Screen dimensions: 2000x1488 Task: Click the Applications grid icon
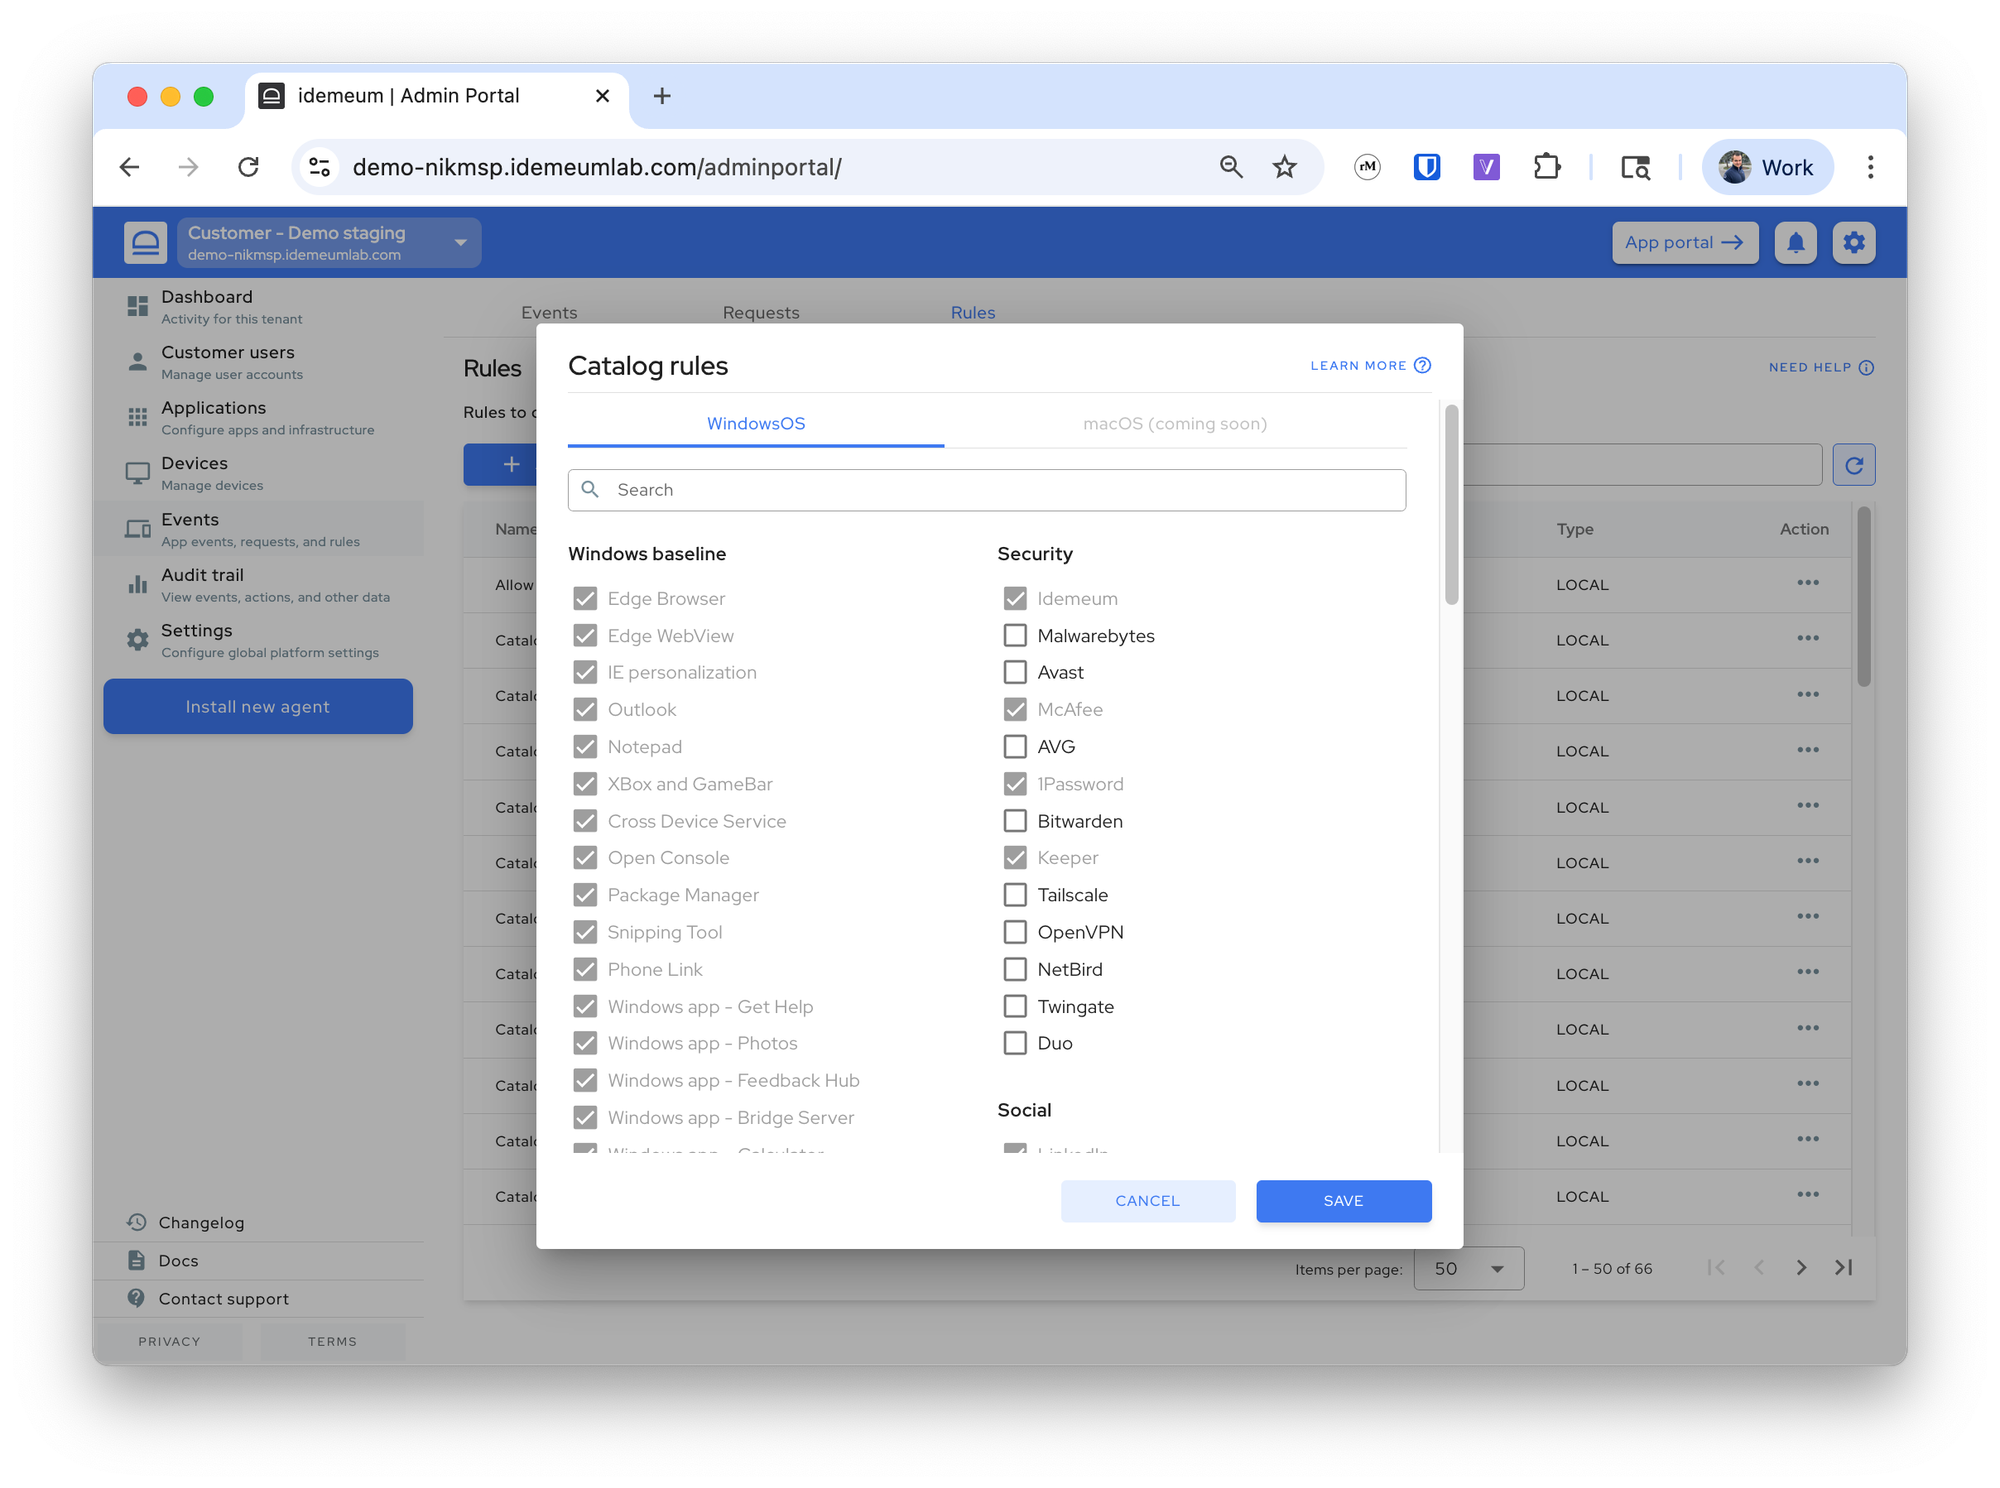(x=137, y=417)
